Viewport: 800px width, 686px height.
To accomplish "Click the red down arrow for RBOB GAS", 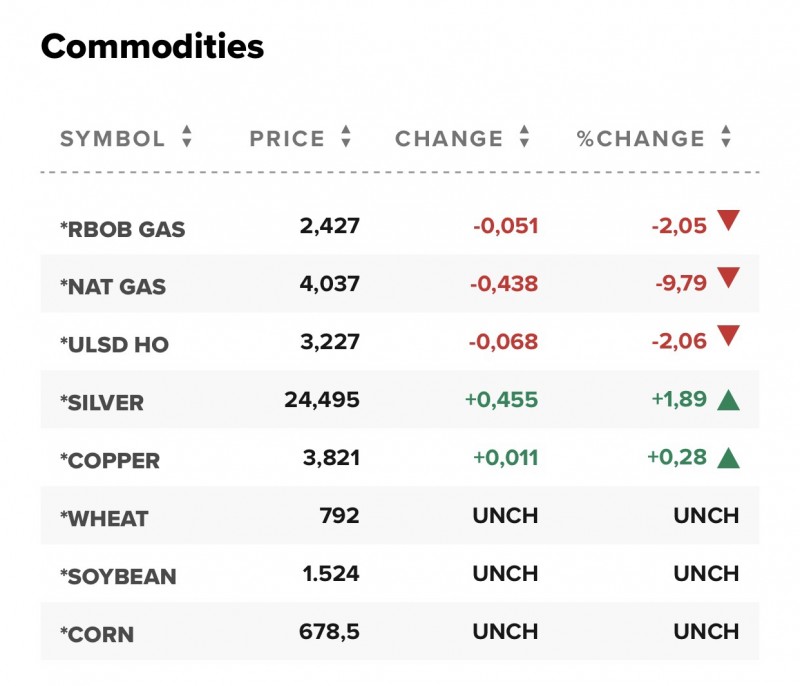I will click(728, 221).
